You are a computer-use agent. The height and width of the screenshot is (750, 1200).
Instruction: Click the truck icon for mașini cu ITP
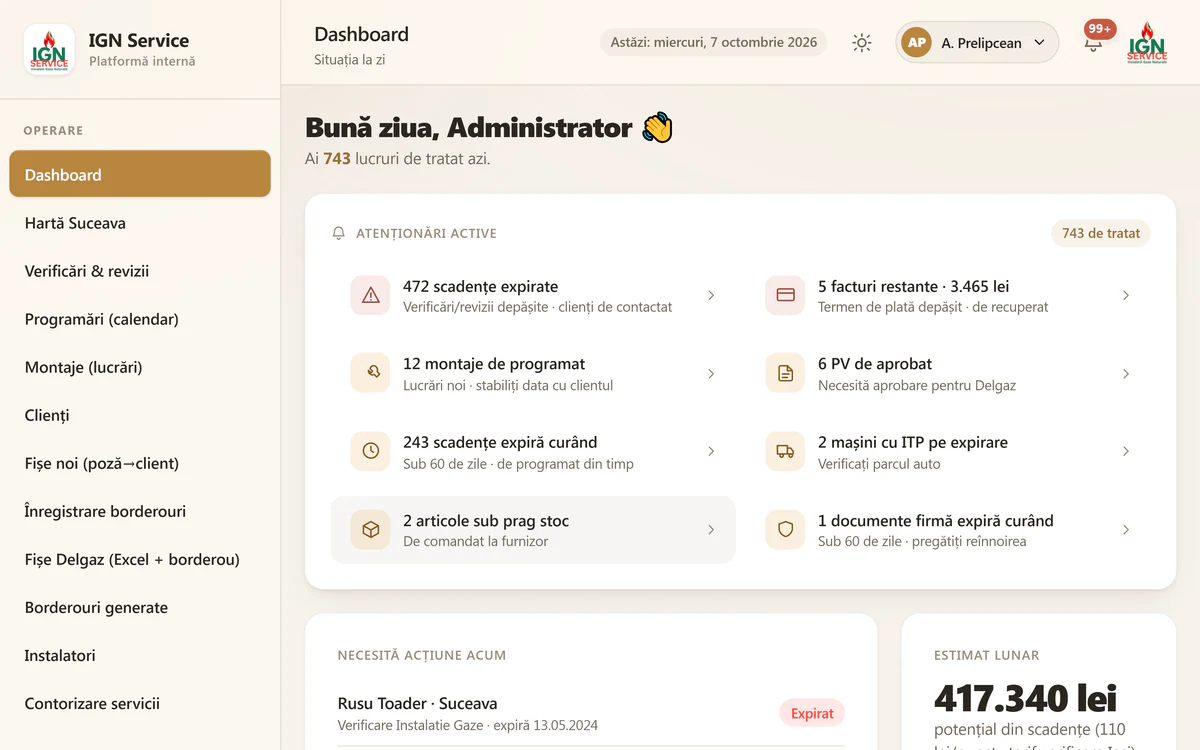[785, 451]
